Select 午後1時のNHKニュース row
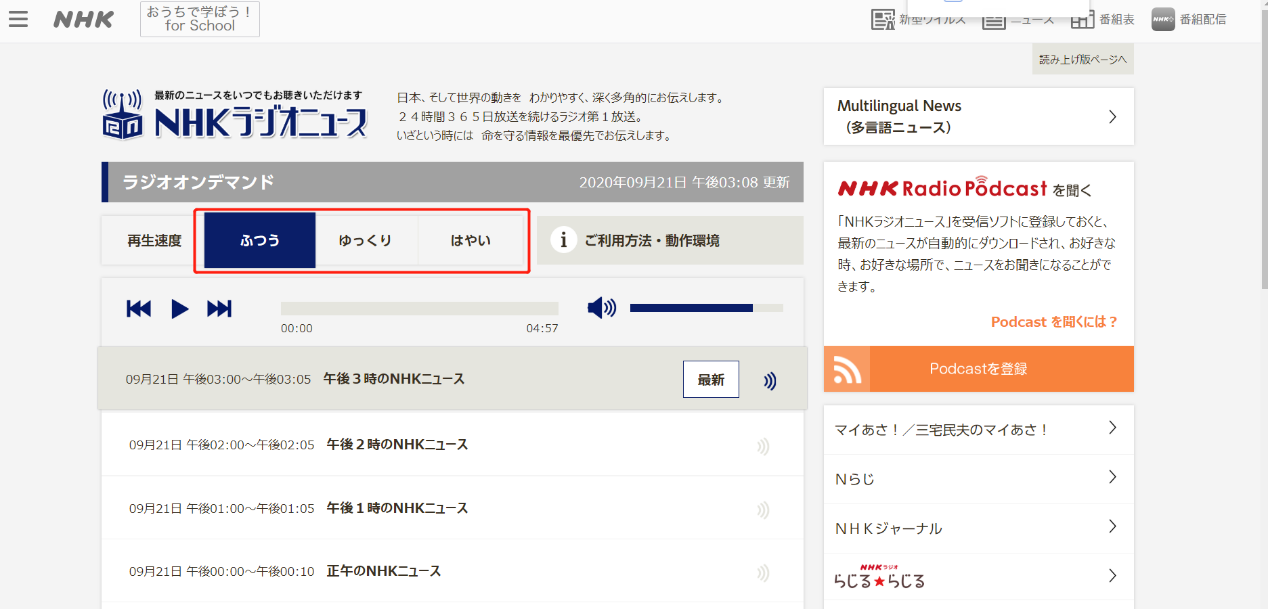Screen dimensions: 1268x609 coord(452,508)
